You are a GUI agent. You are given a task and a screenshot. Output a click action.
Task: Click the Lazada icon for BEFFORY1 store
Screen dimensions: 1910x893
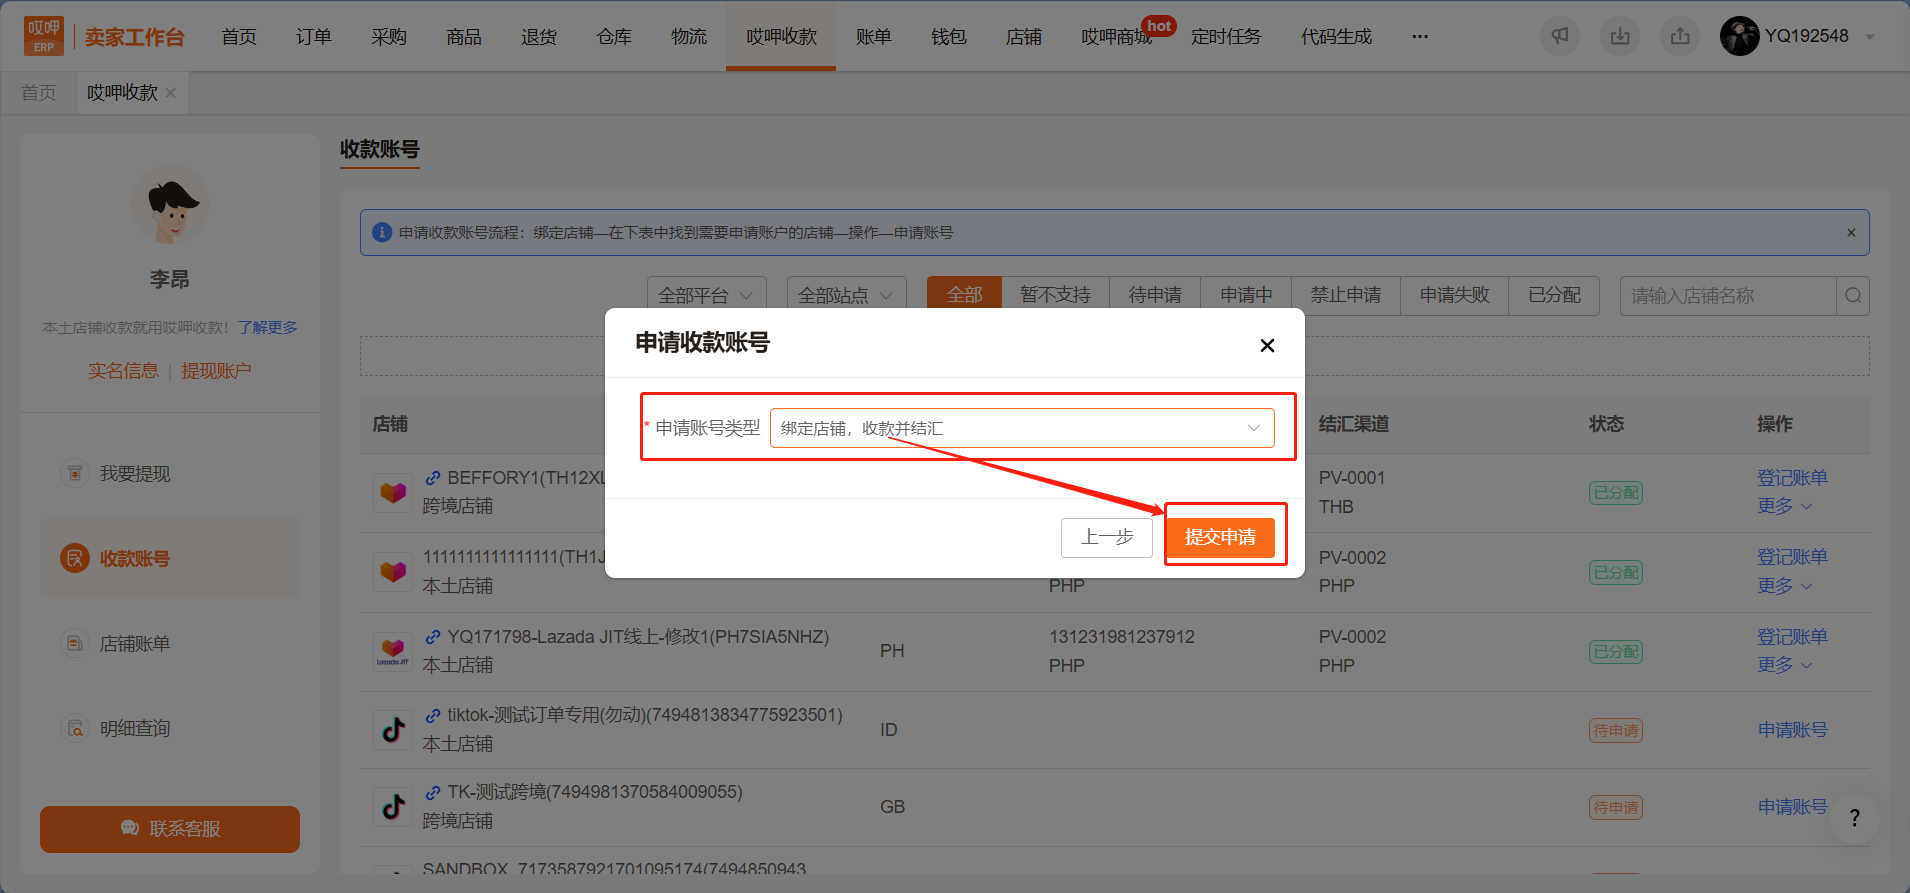click(393, 492)
